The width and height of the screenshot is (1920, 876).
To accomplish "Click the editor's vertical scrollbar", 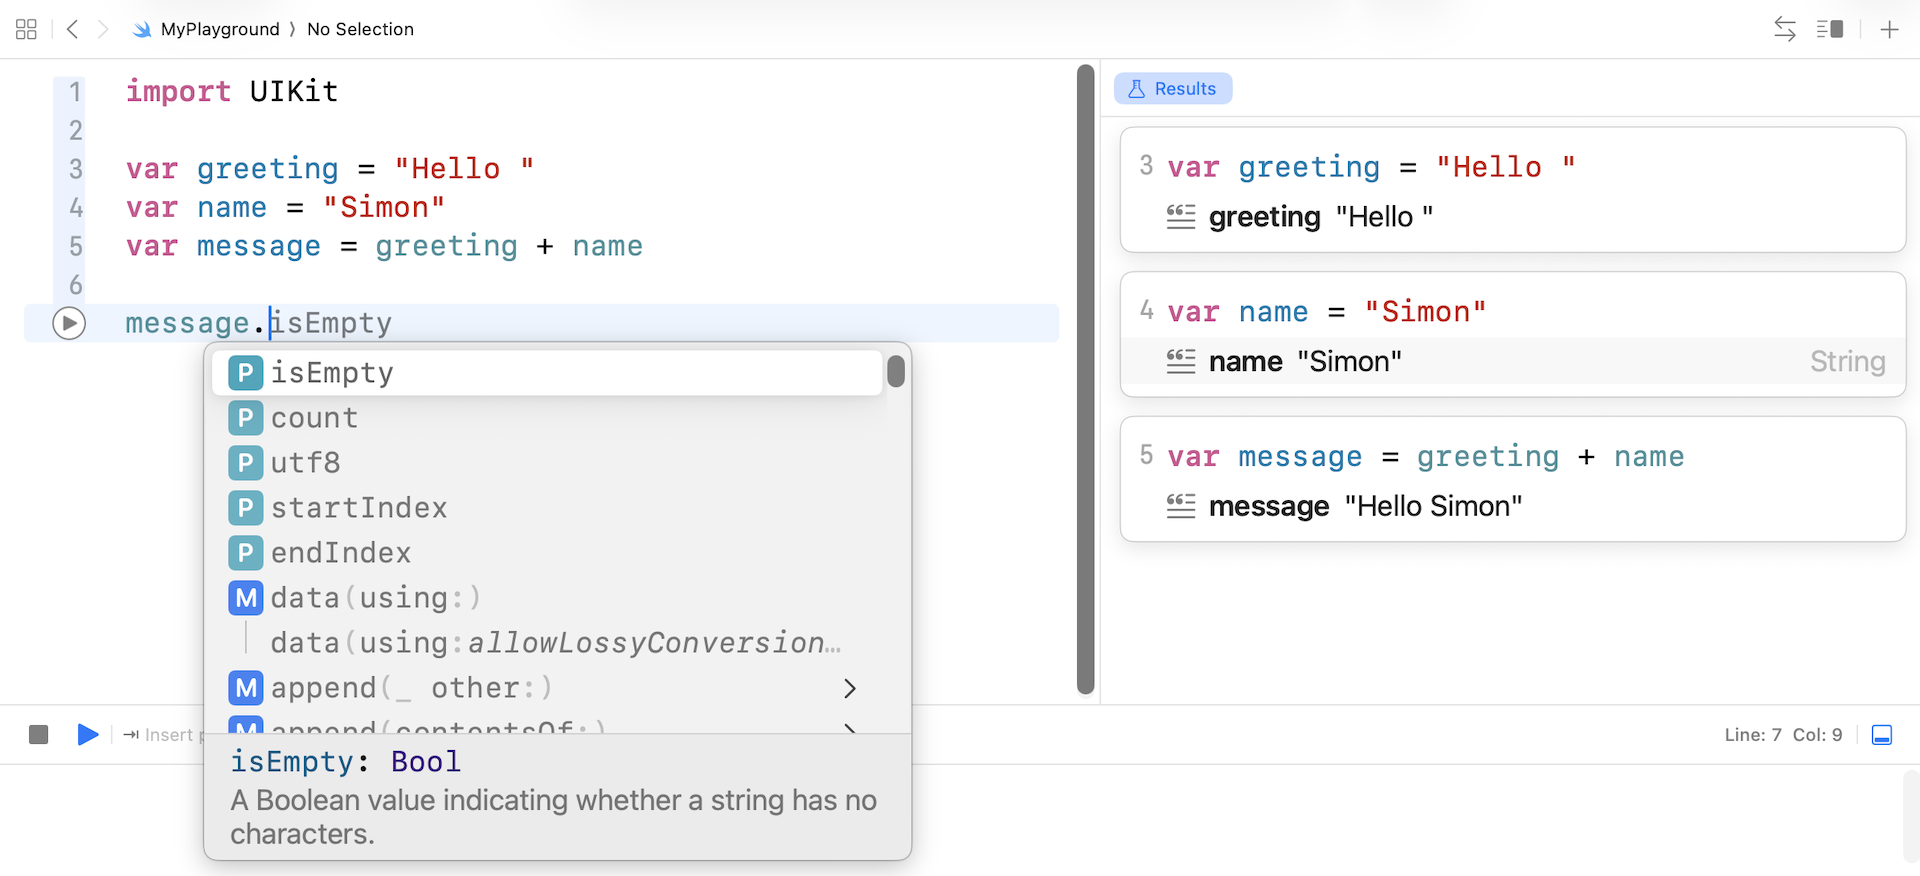I will coord(1086,380).
